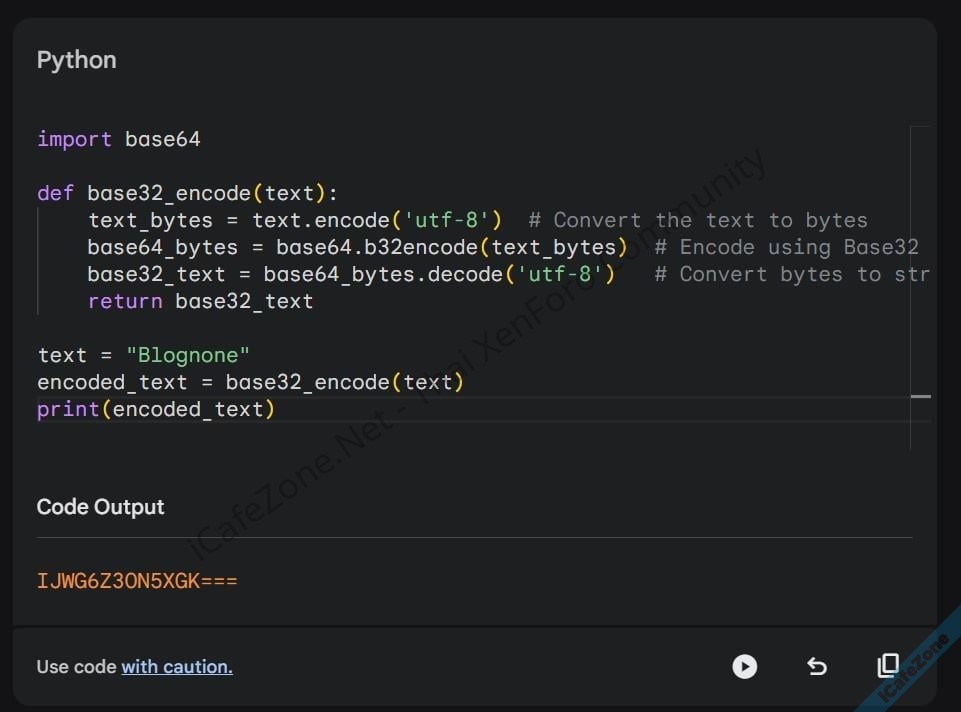Click the "# Encode using Base32" comment
The width and height of the screenshot is (961, 712).
pos(786,247)
